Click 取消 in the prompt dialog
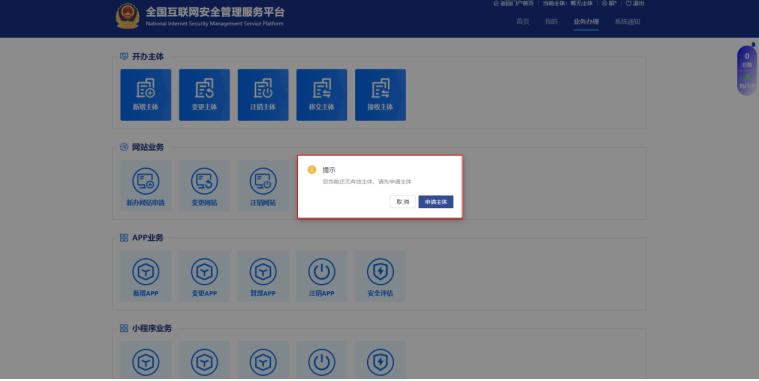The width and height of the screenshot is (759, 381). [403, 202]
